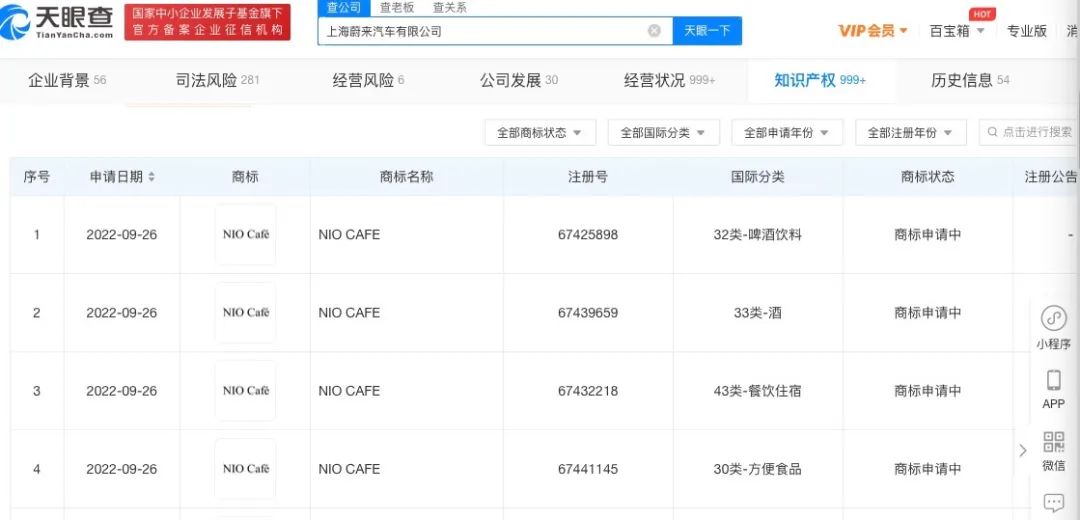This screenshot has height=520, width=1080.
Task: Click the 国家中小企业发展子基金旗下 red banner
Action: (207, 22)
